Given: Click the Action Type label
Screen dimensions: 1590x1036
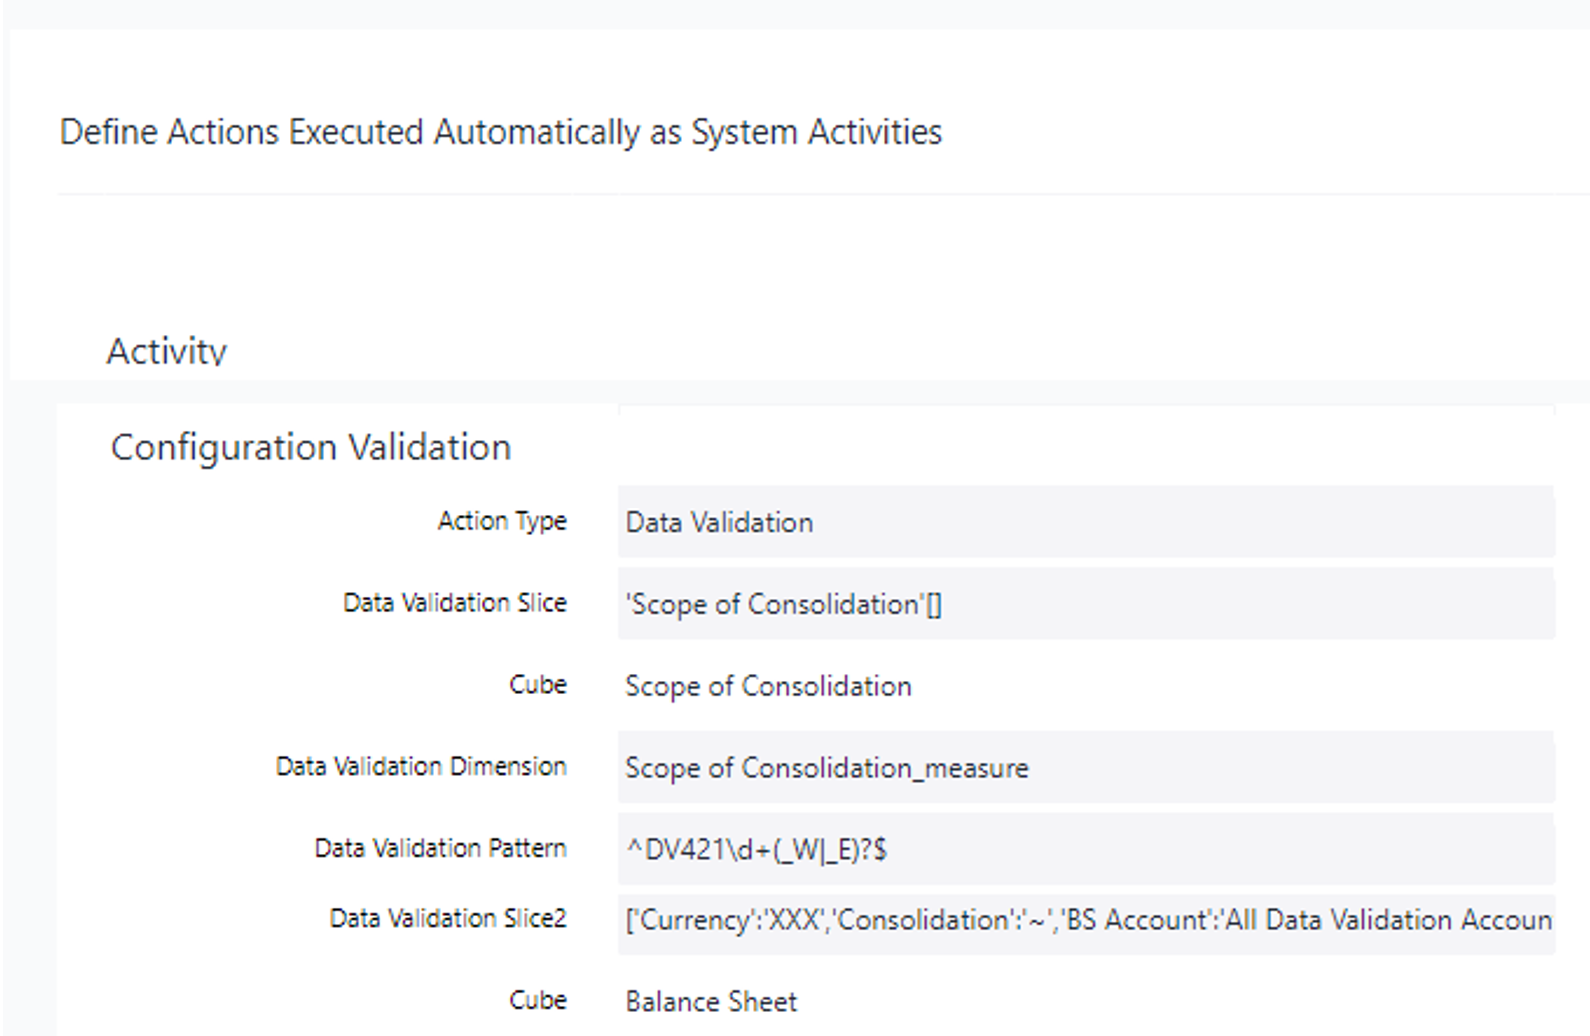Looking at the screenshot, I should (x=501, y=521).
